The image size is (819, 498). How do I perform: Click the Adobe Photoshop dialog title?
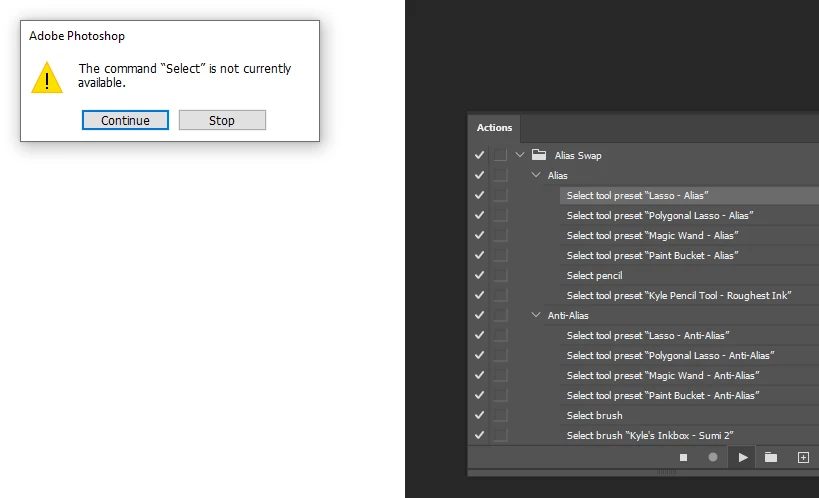[77, 36]
